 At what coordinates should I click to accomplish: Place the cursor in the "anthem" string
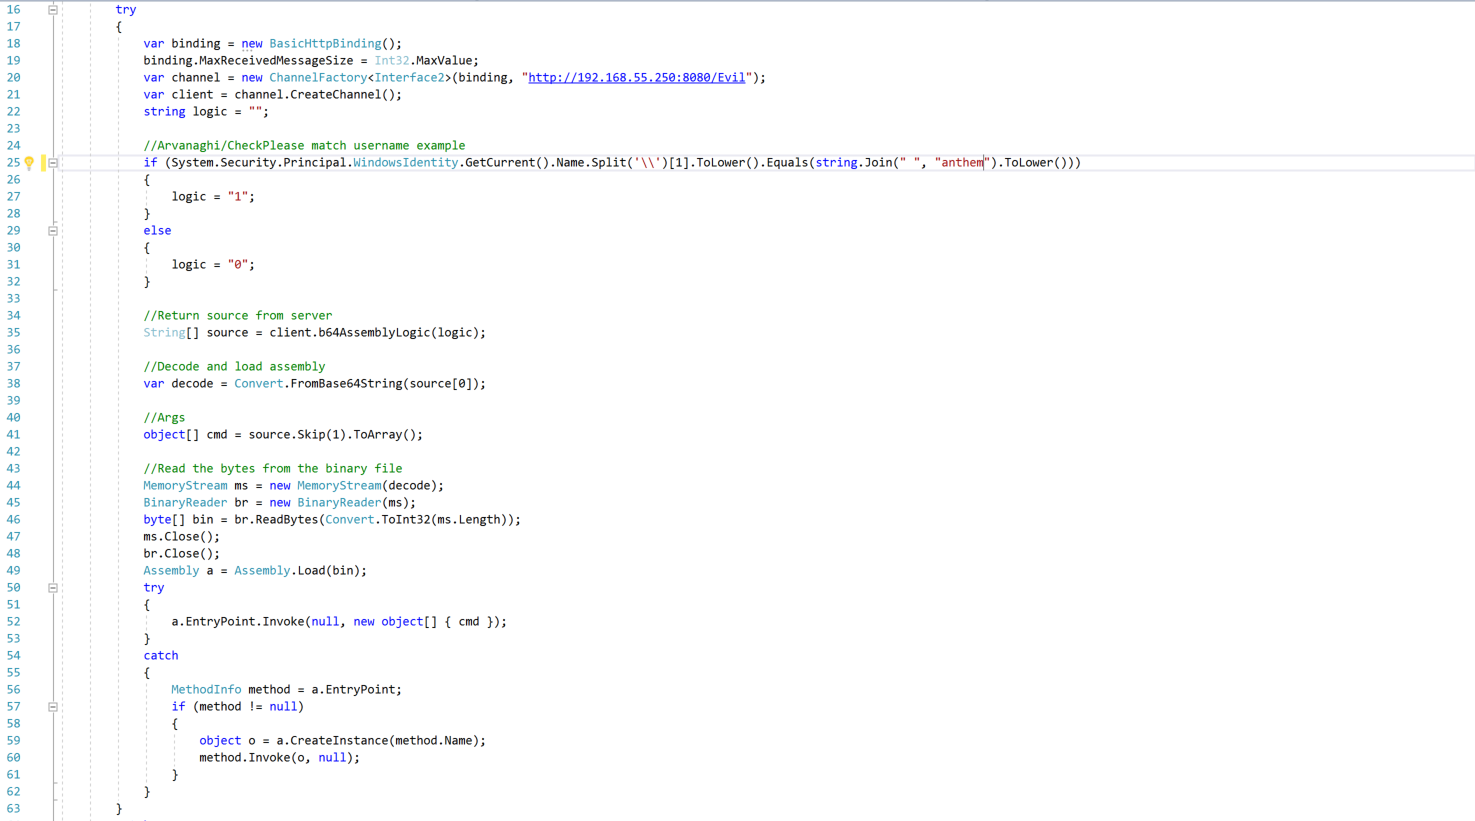click(x=962, y=163)
